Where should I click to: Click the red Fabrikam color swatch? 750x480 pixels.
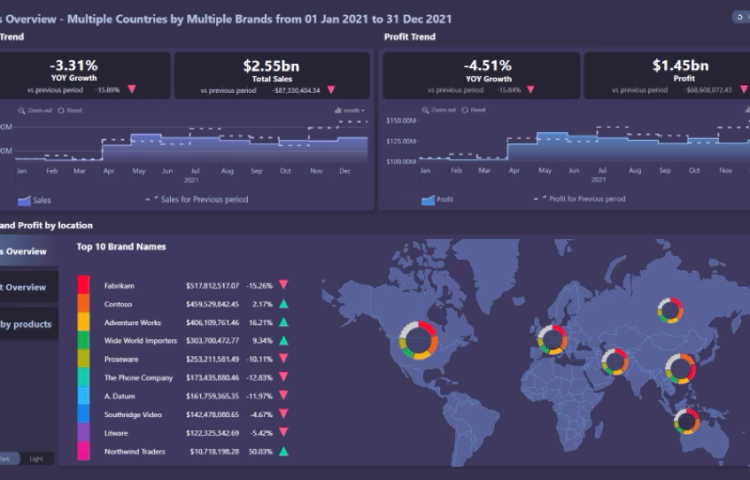83,285
